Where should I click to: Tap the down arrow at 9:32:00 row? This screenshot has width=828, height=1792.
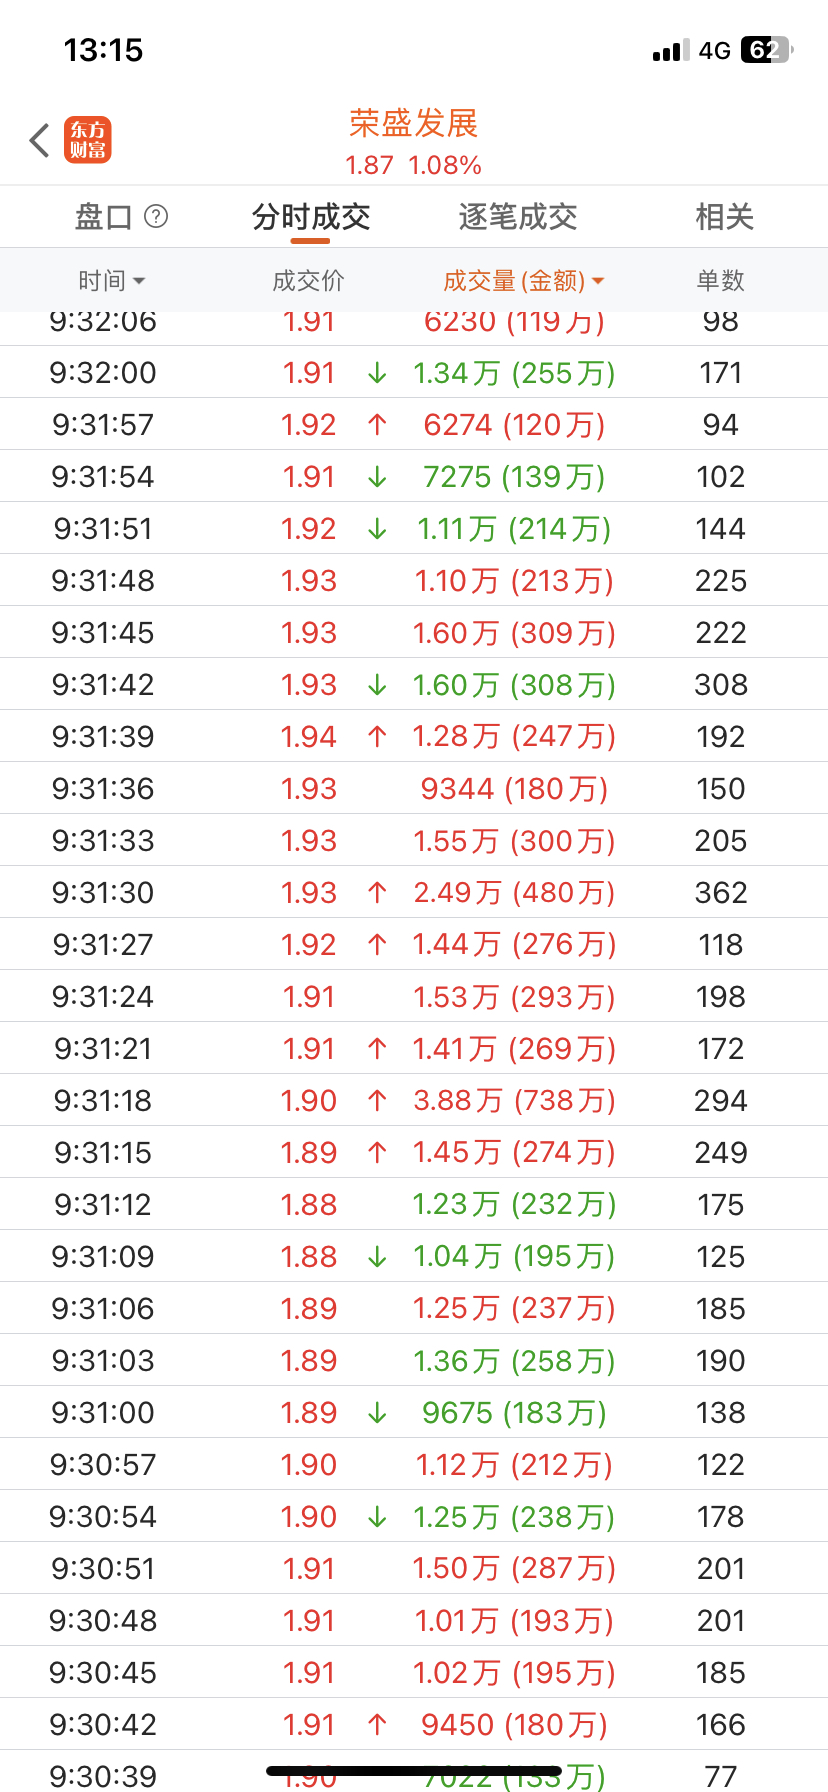point(377,373)
